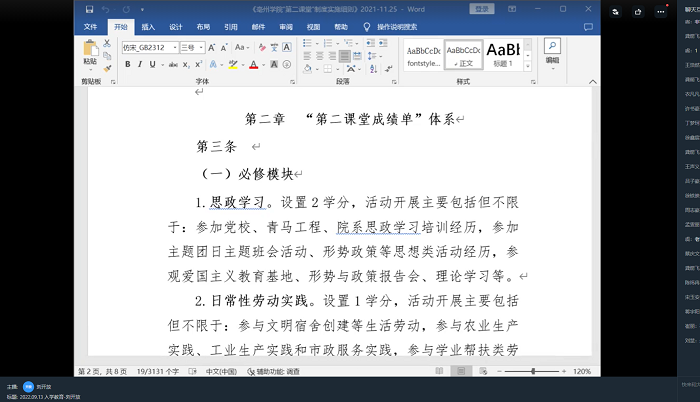Decrease paragraph indent

point(371,43)
